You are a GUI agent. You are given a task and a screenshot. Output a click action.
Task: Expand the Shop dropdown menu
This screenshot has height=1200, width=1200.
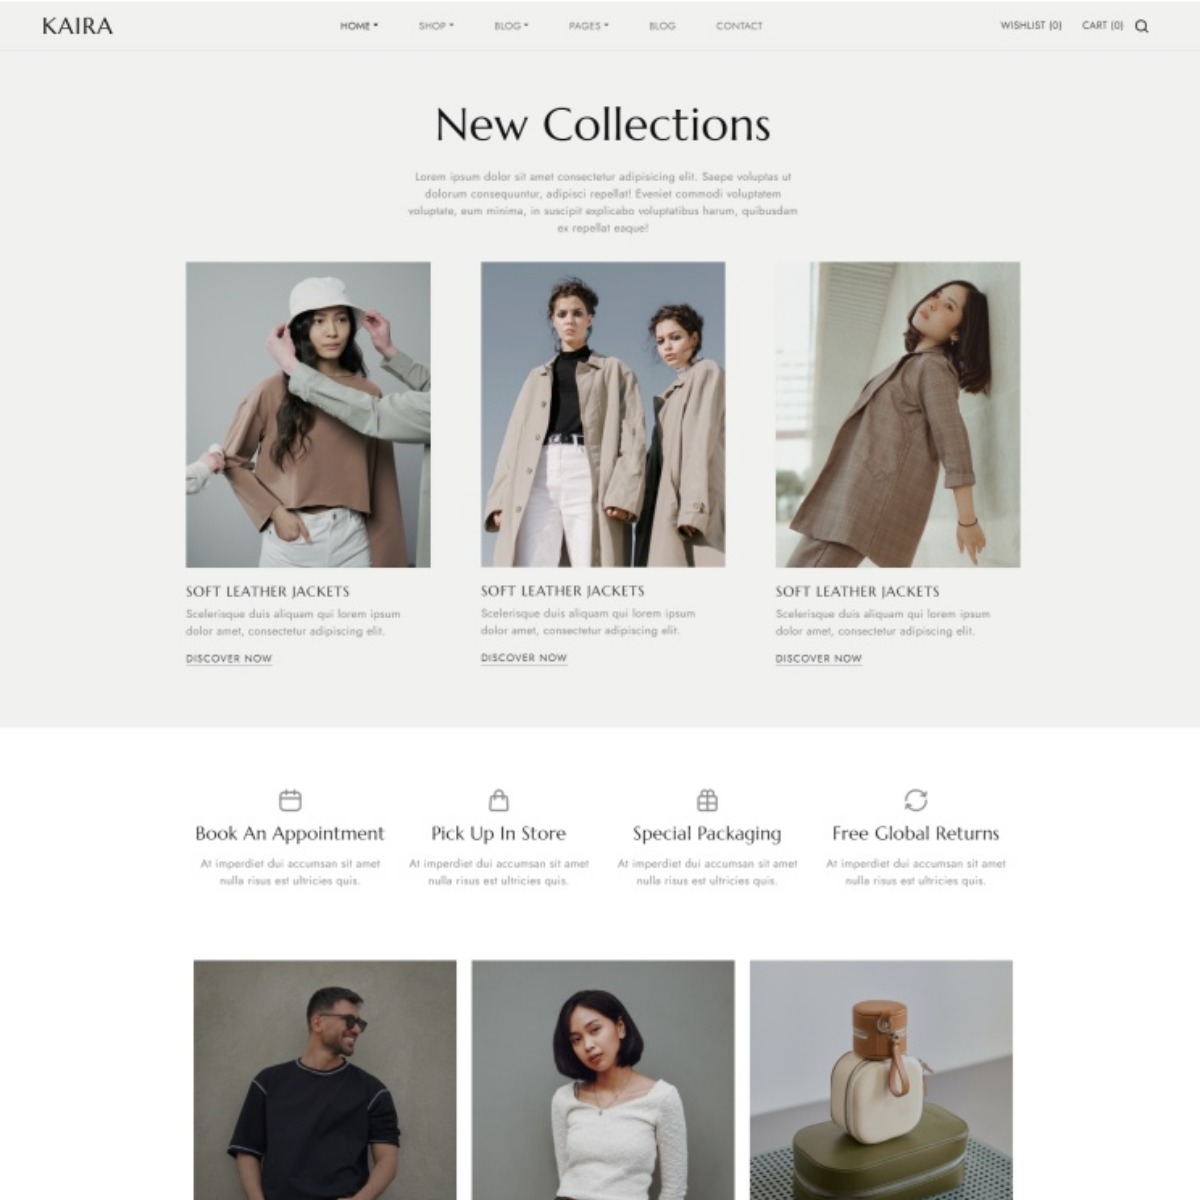click(x=436, y=26)
